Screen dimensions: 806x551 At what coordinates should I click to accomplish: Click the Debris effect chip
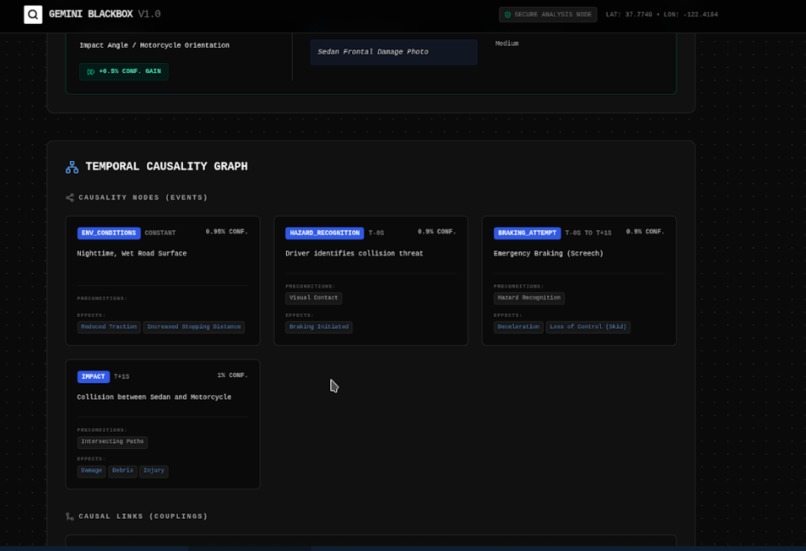click(122, 471)
